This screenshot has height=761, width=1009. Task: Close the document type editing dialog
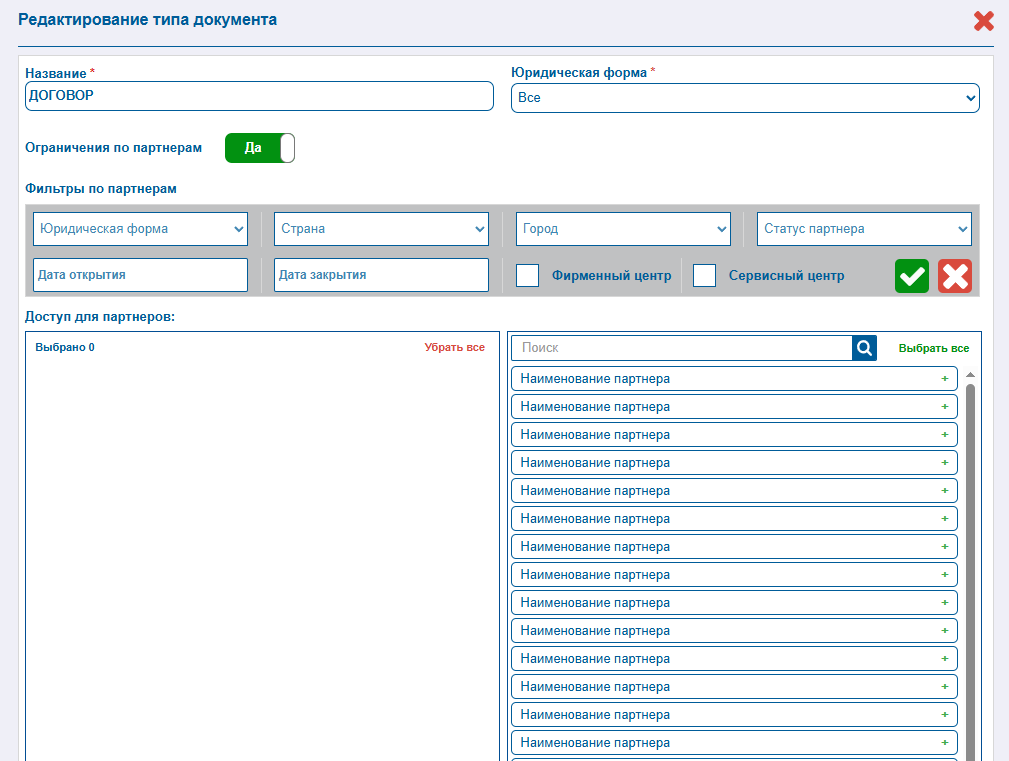point(983,21)
